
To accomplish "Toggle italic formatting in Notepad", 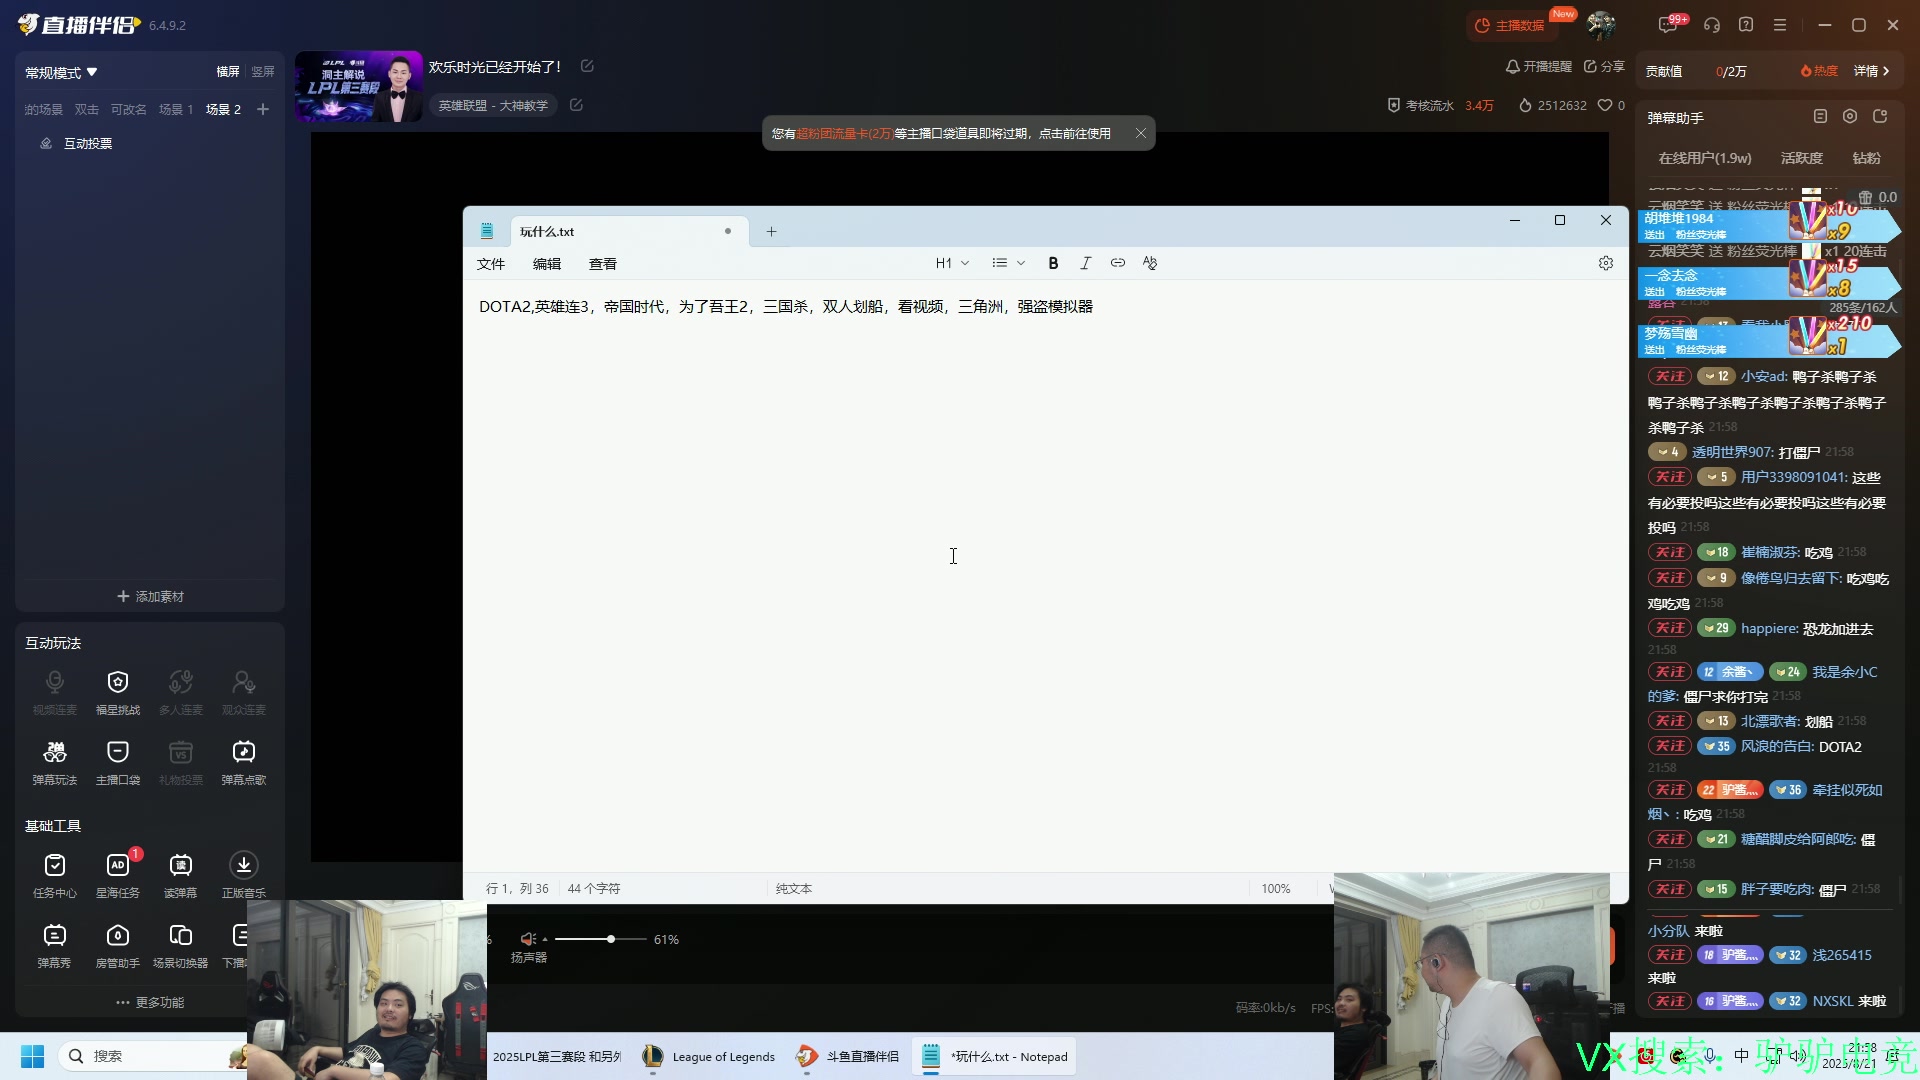I will click(x=1086, y=263).
